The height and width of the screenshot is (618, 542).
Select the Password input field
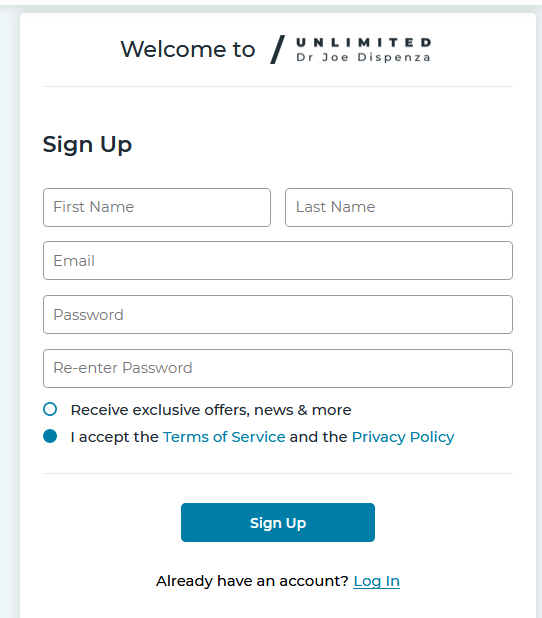[x=278, y=315]
